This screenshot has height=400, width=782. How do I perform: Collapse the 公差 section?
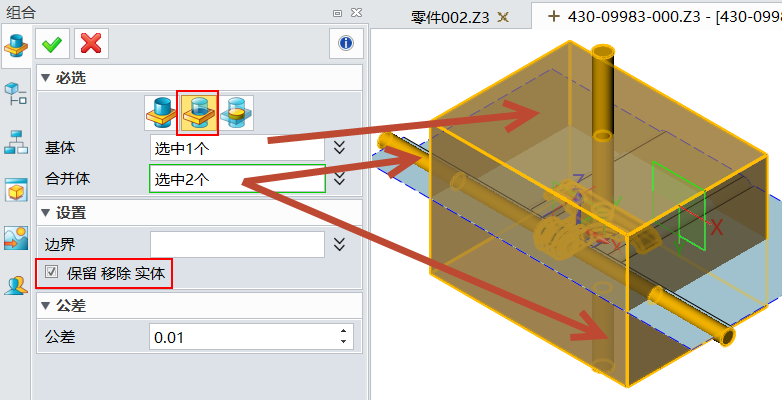(x=45, y=306)
